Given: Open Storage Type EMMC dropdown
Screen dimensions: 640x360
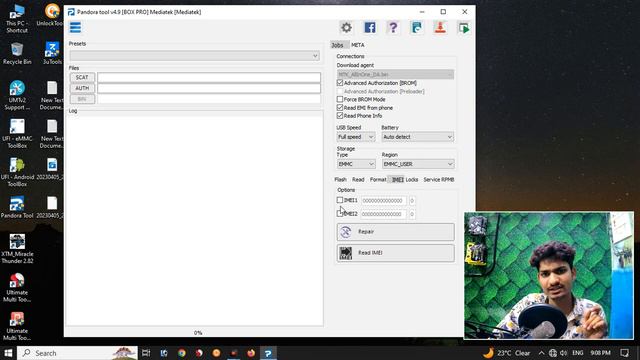Looking at the screenshot, I should [356, 164].
